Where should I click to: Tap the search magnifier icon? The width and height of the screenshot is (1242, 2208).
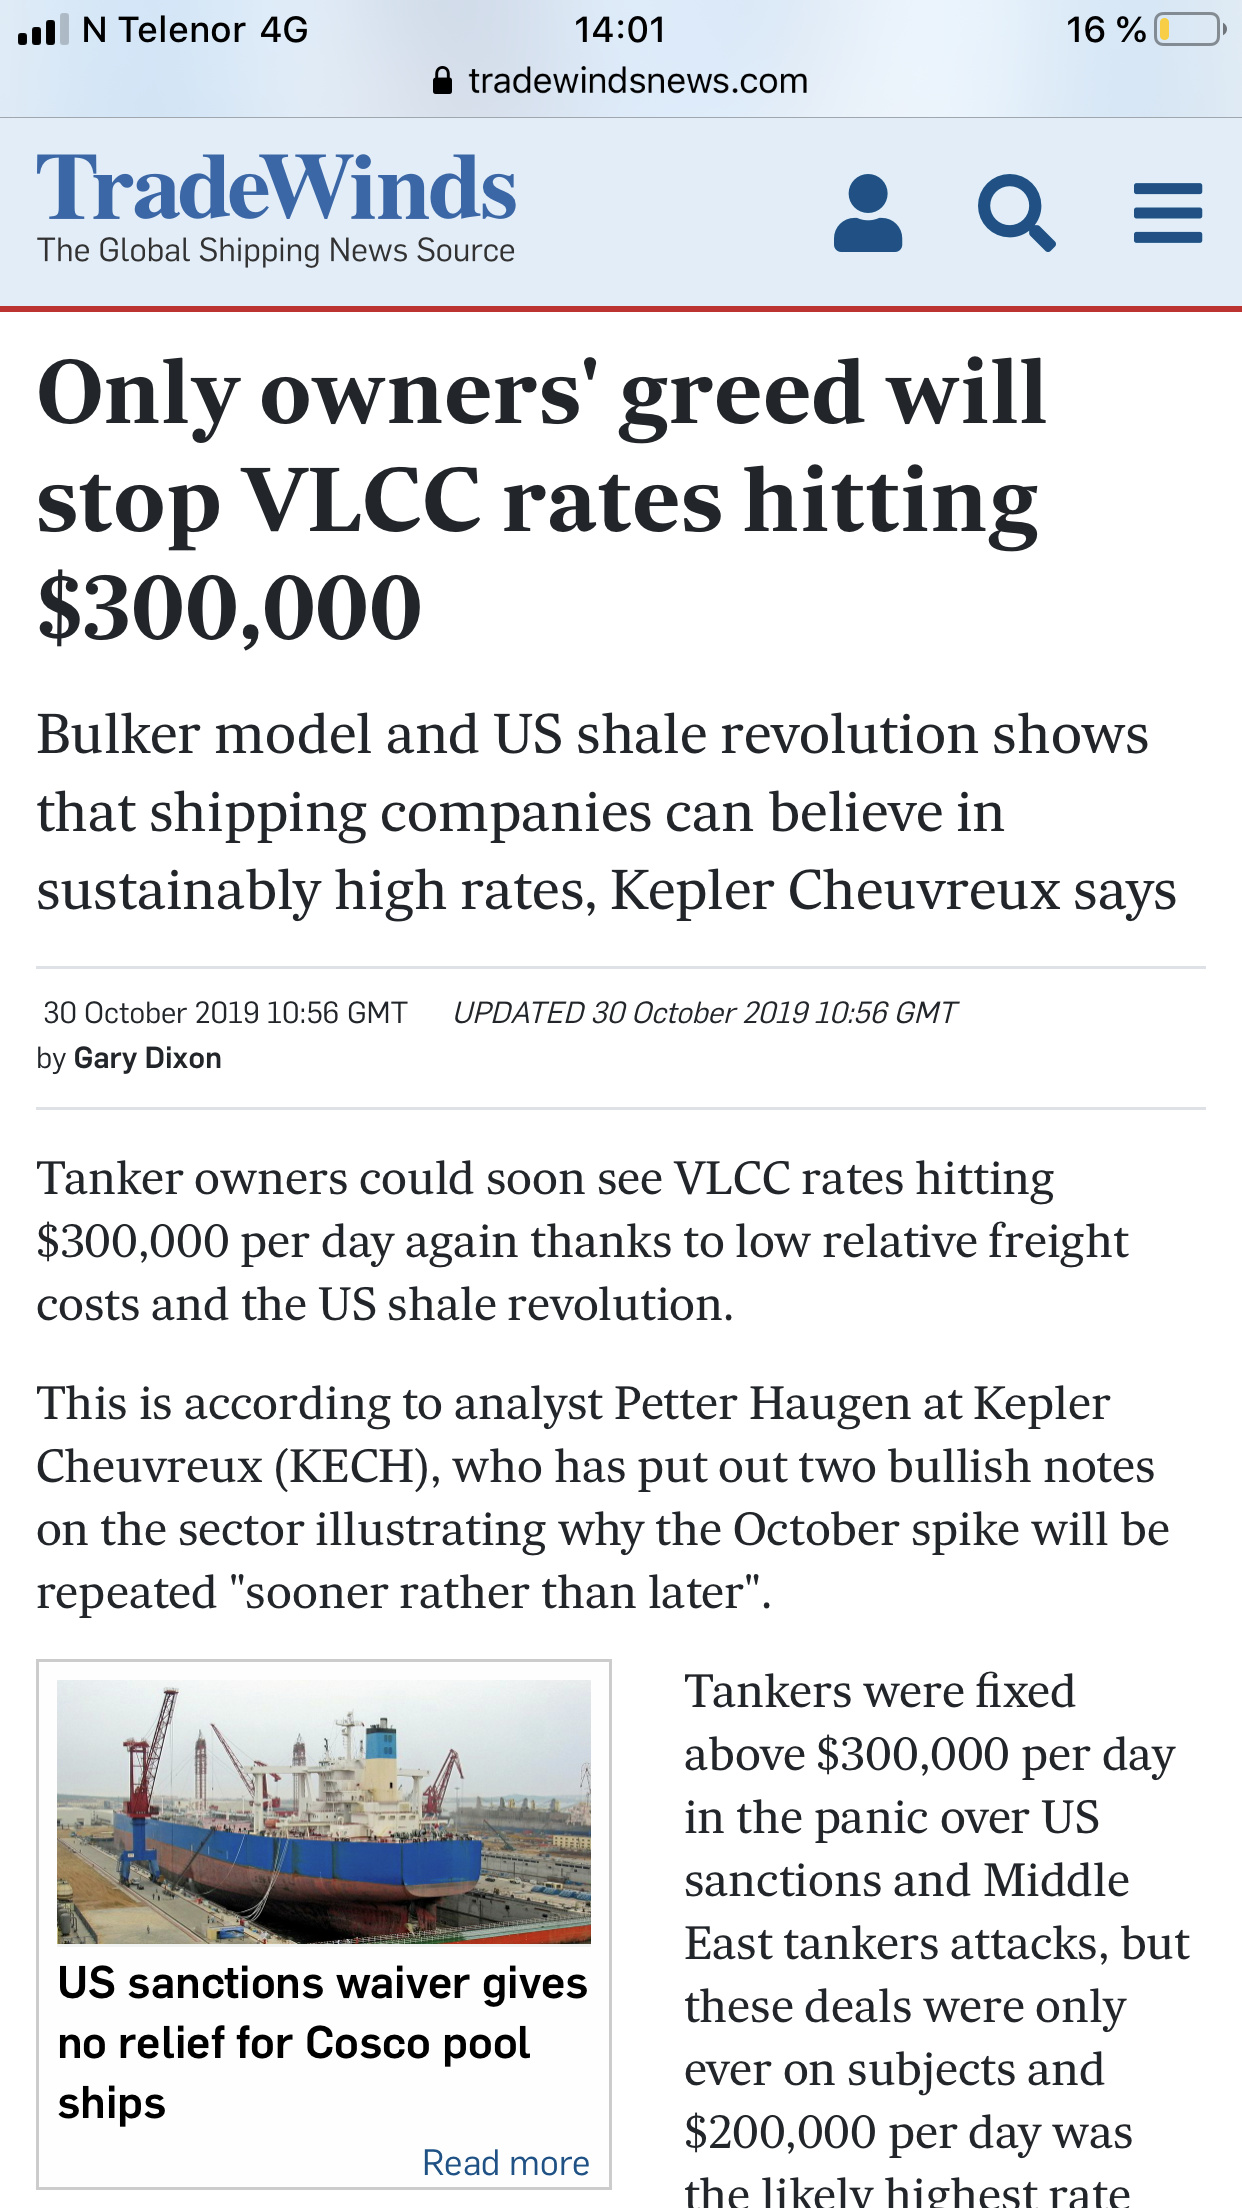1016,212
